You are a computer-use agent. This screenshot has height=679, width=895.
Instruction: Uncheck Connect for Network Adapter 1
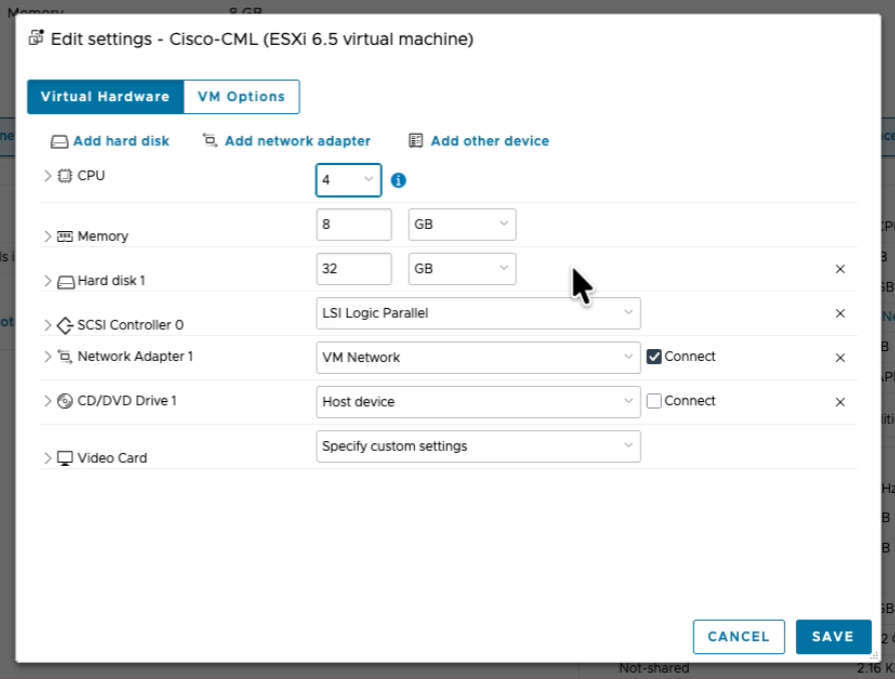[x=654, y=357]
